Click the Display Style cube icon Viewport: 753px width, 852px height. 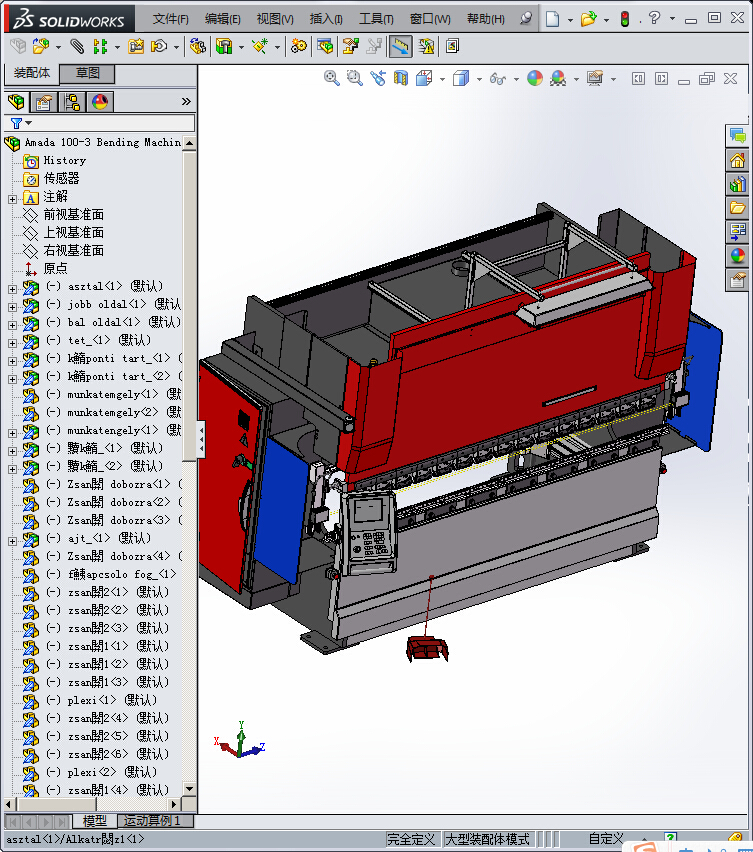click(x=461, y=78)
